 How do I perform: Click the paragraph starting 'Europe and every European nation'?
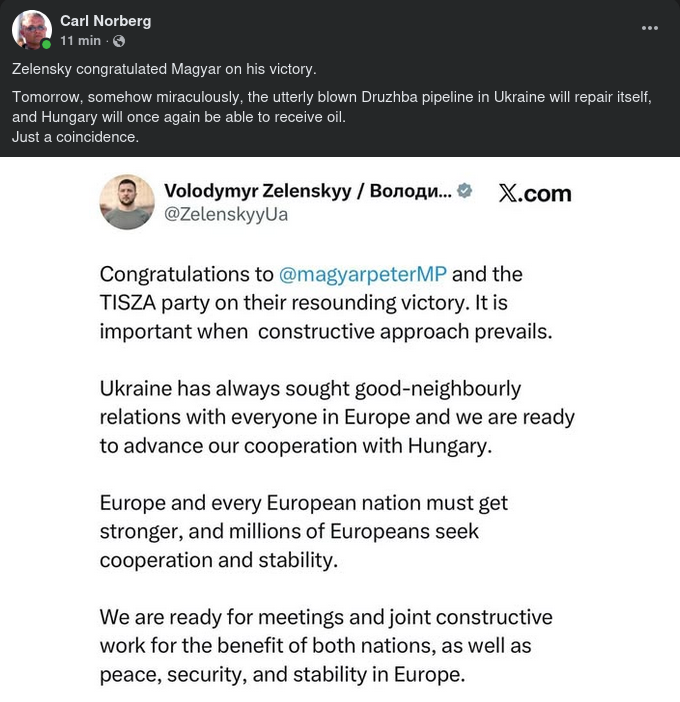coord(303,531)
